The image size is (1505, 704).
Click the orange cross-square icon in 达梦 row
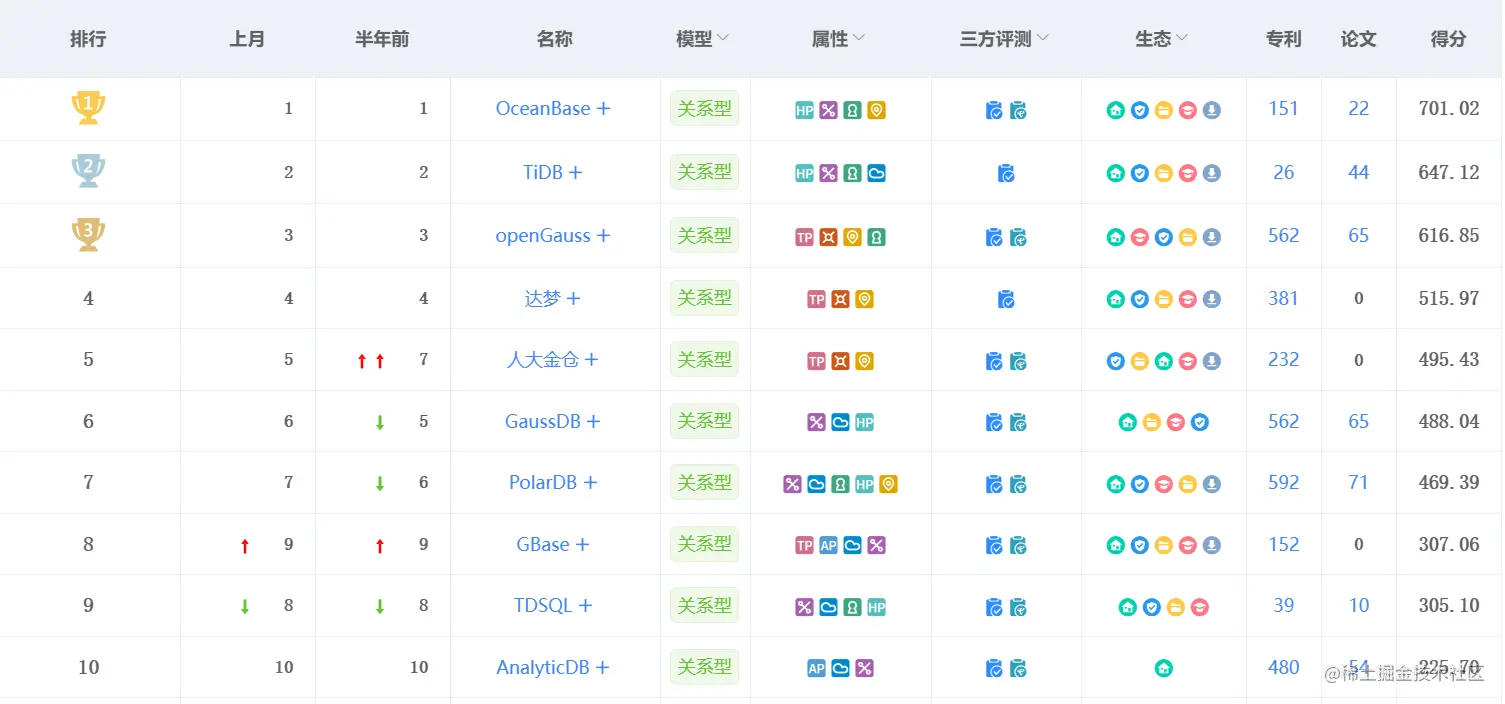pyautogui.click(x=840, y=299)
